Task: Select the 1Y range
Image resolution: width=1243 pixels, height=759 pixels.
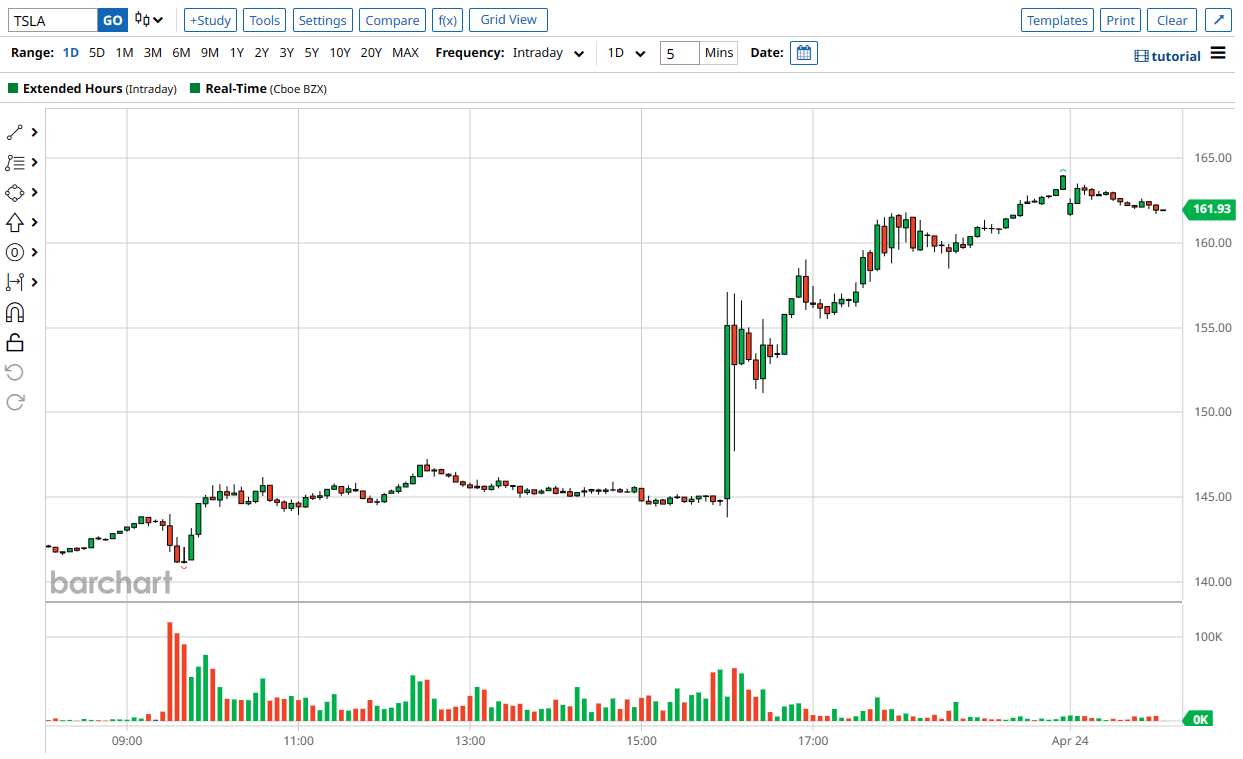Action: click(237, 53)
